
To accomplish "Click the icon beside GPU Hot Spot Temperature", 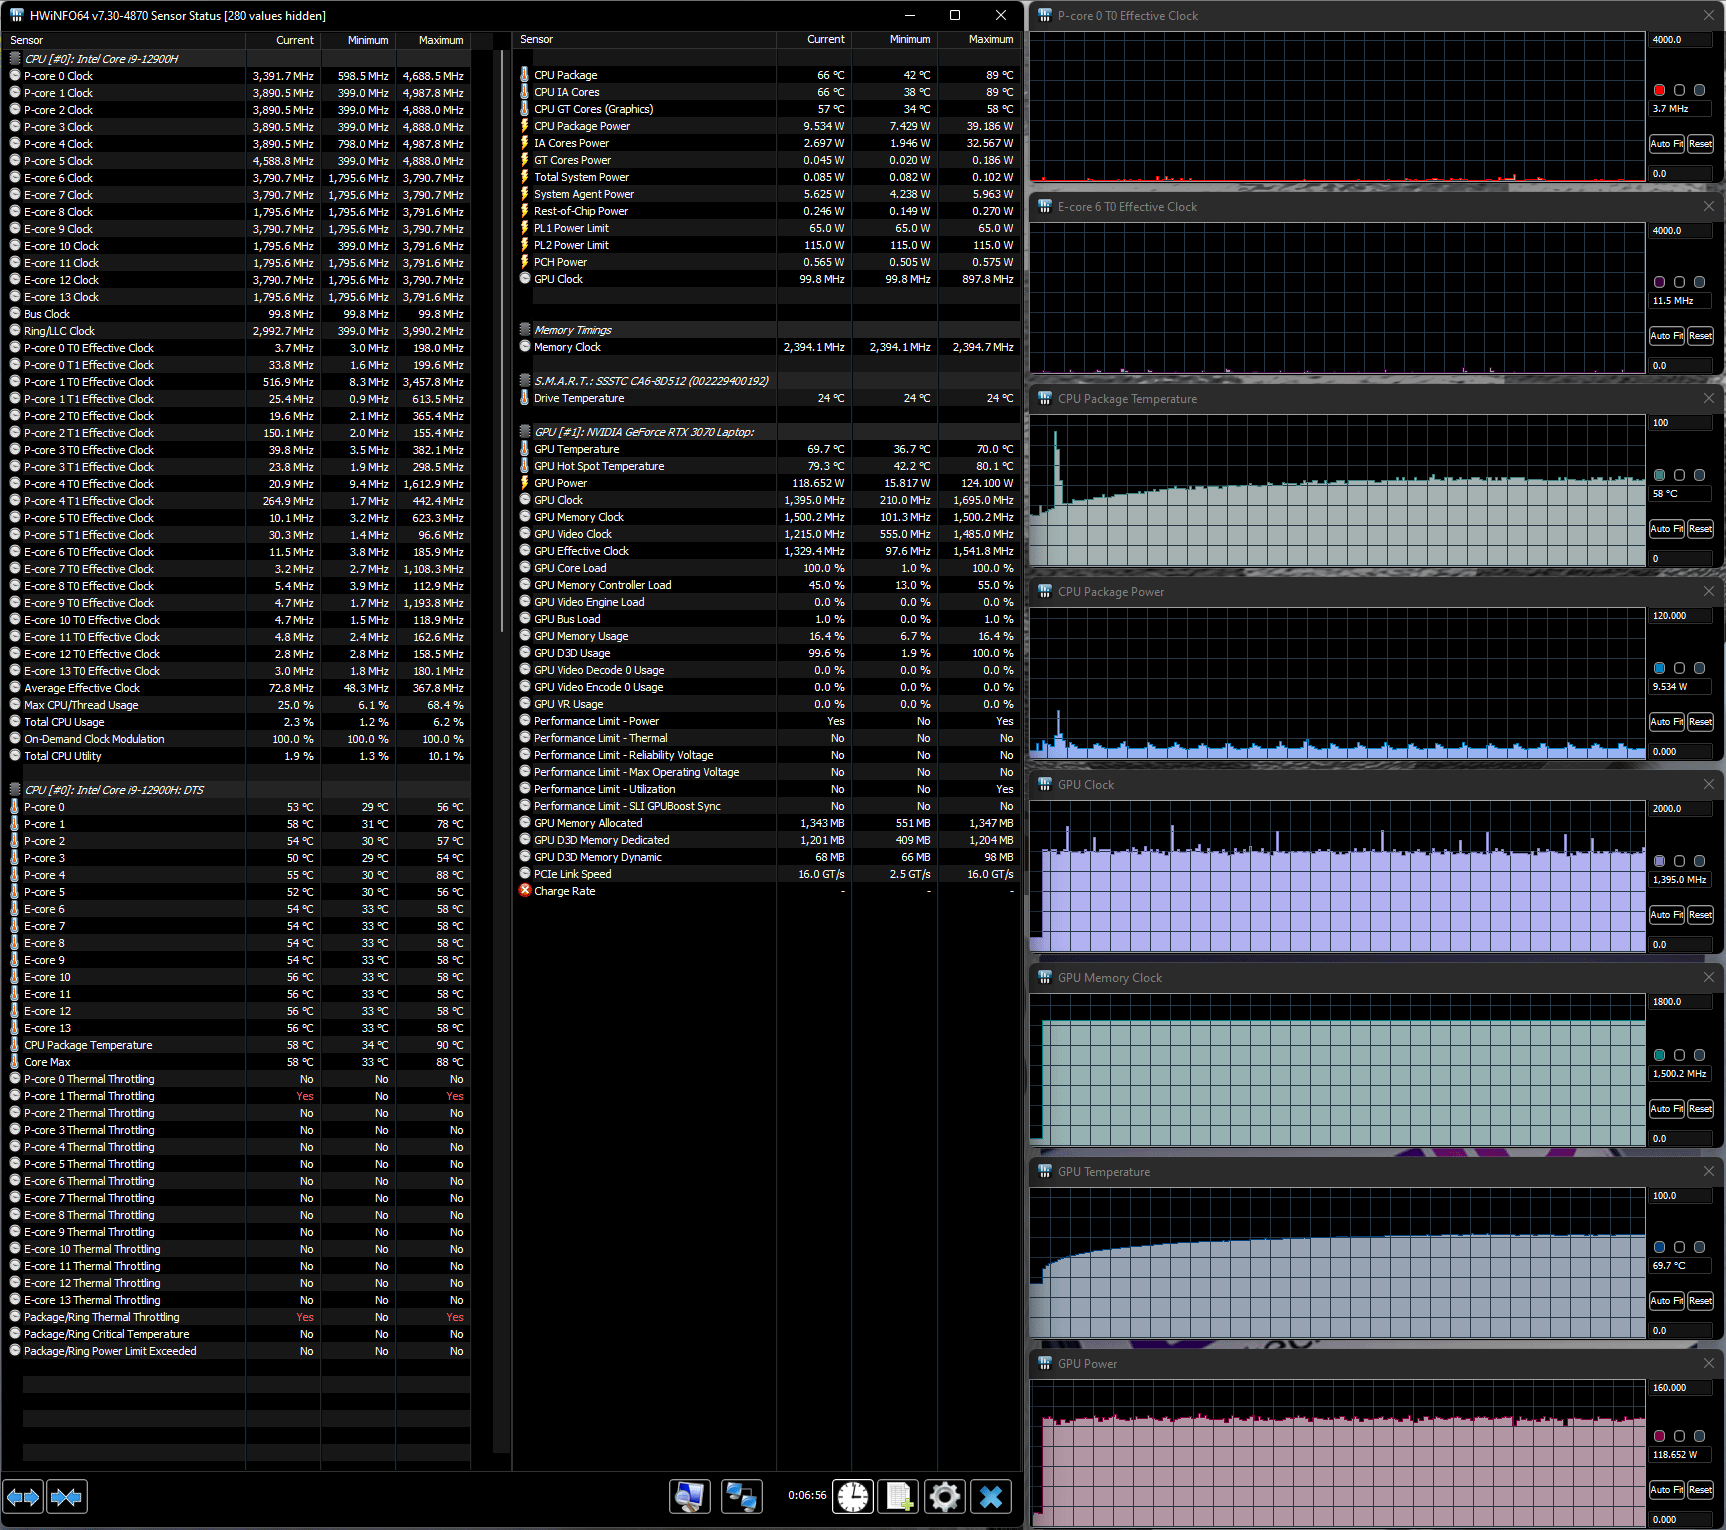I will [x=525, y=466].
